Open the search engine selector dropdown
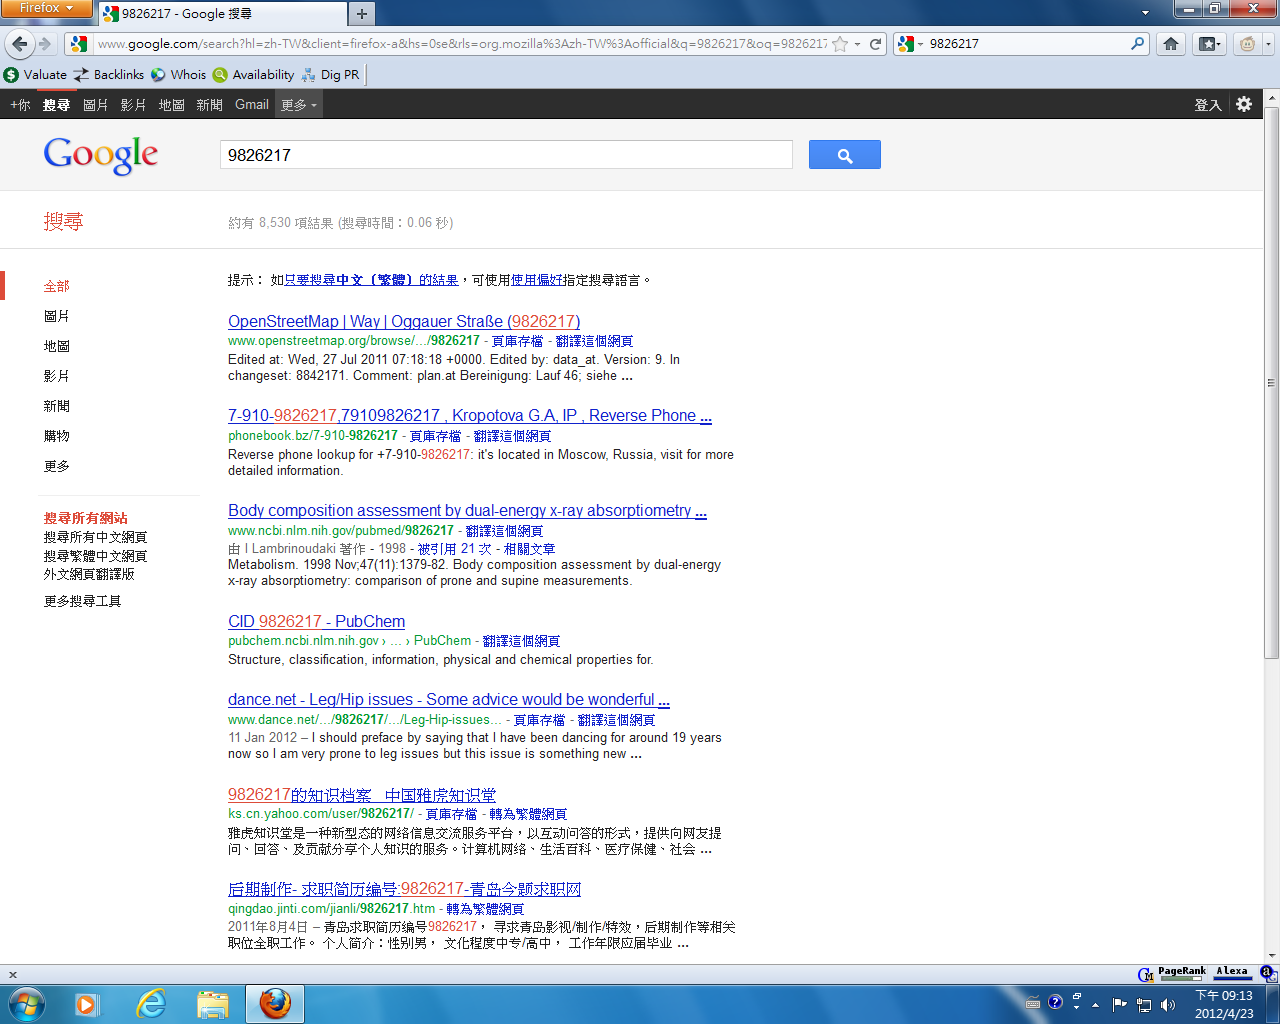This screenshot has width=1280, height=1024. coord(909,44)
